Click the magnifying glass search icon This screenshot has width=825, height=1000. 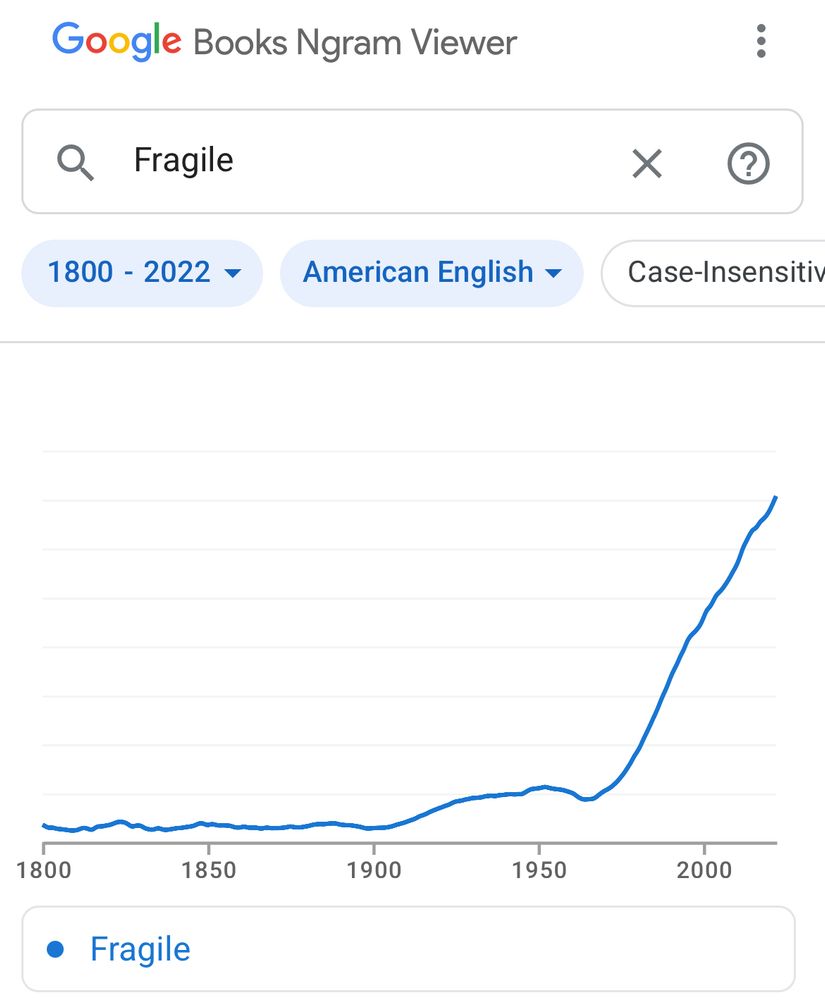click(x=75, y=163)
